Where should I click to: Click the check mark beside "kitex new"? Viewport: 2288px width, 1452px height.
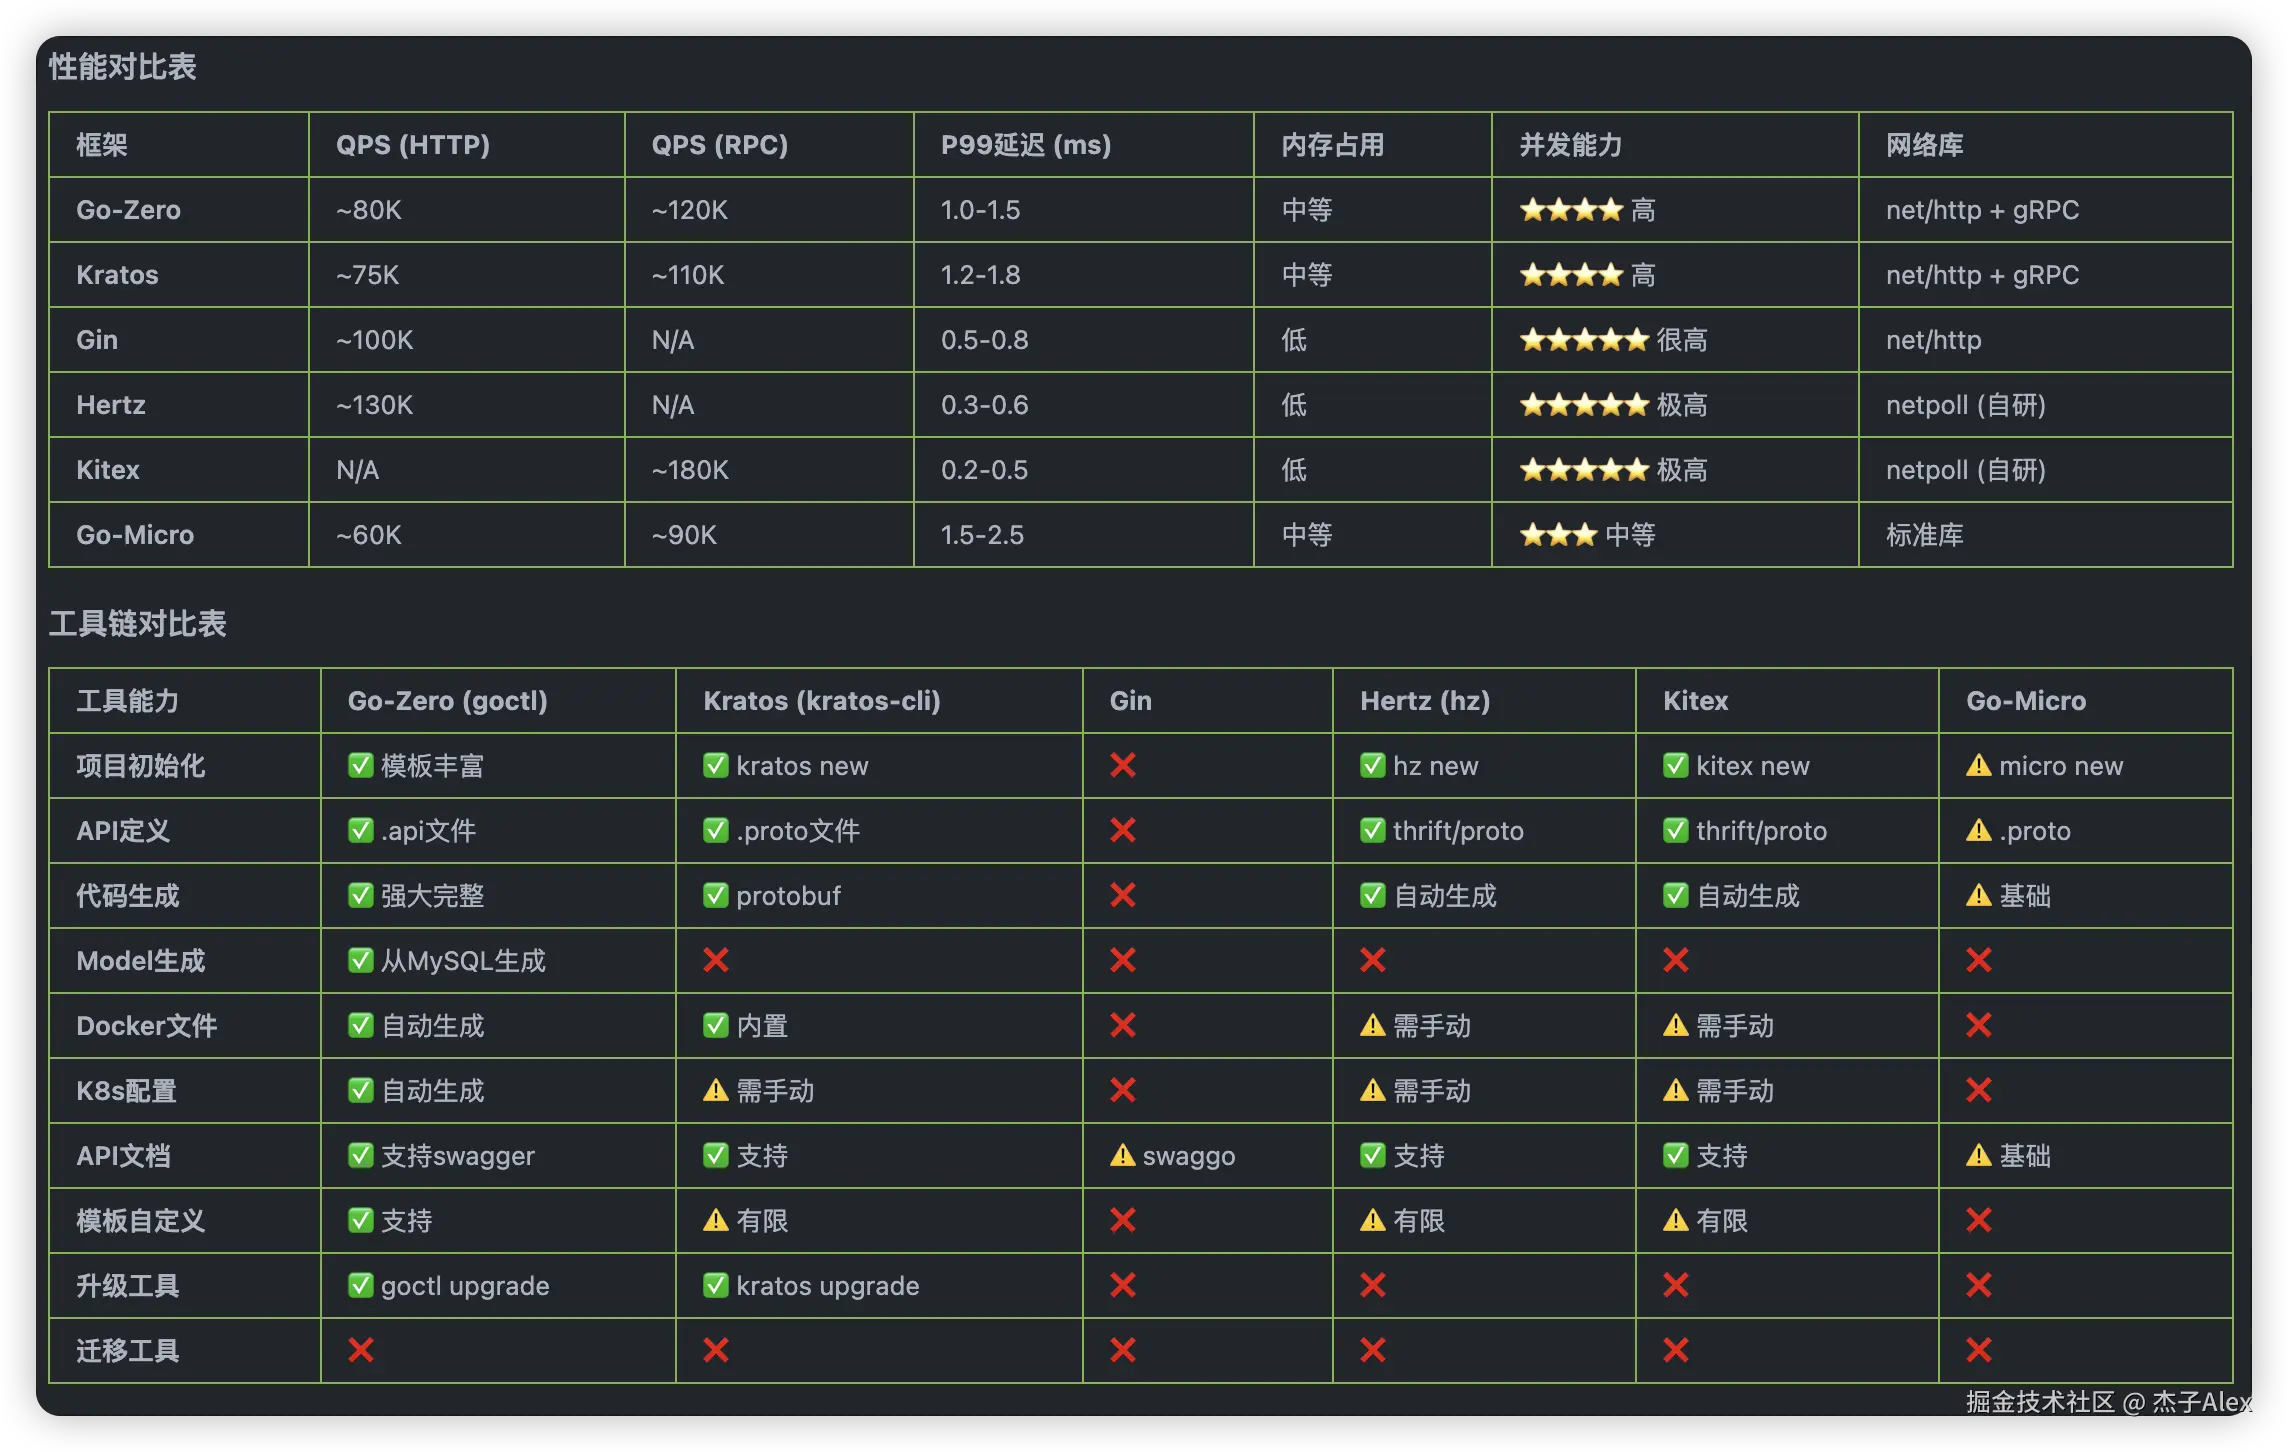tap(1675, 766)
